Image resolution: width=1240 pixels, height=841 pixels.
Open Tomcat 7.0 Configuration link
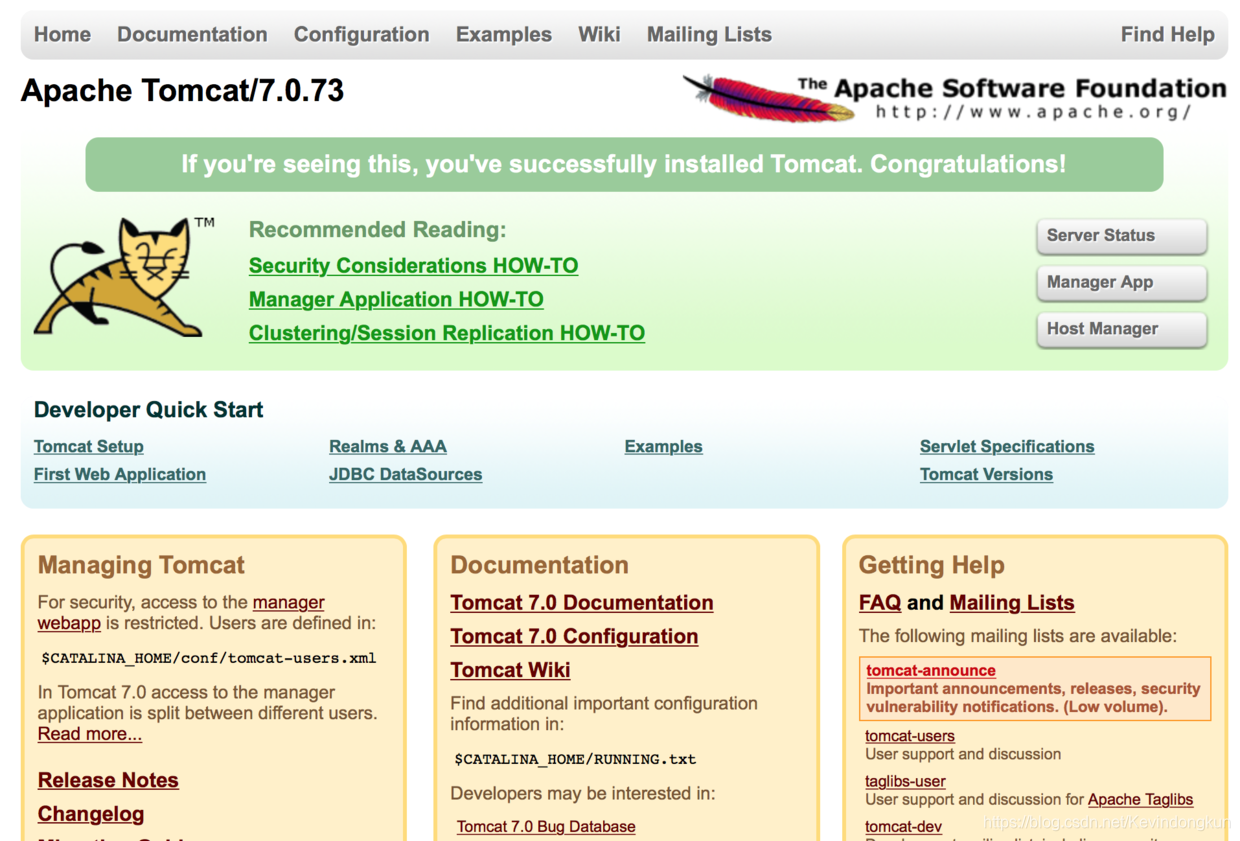tap(574, 637)
